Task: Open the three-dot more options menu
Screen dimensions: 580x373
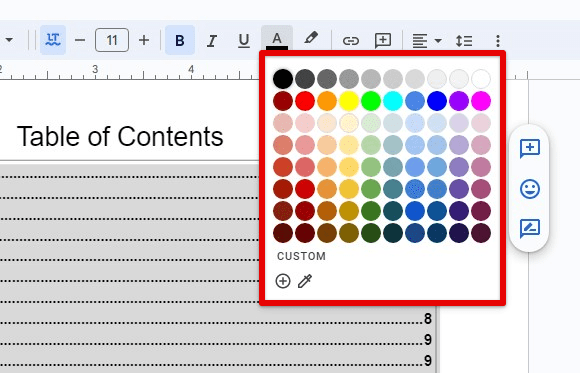Action: [498, 40]
